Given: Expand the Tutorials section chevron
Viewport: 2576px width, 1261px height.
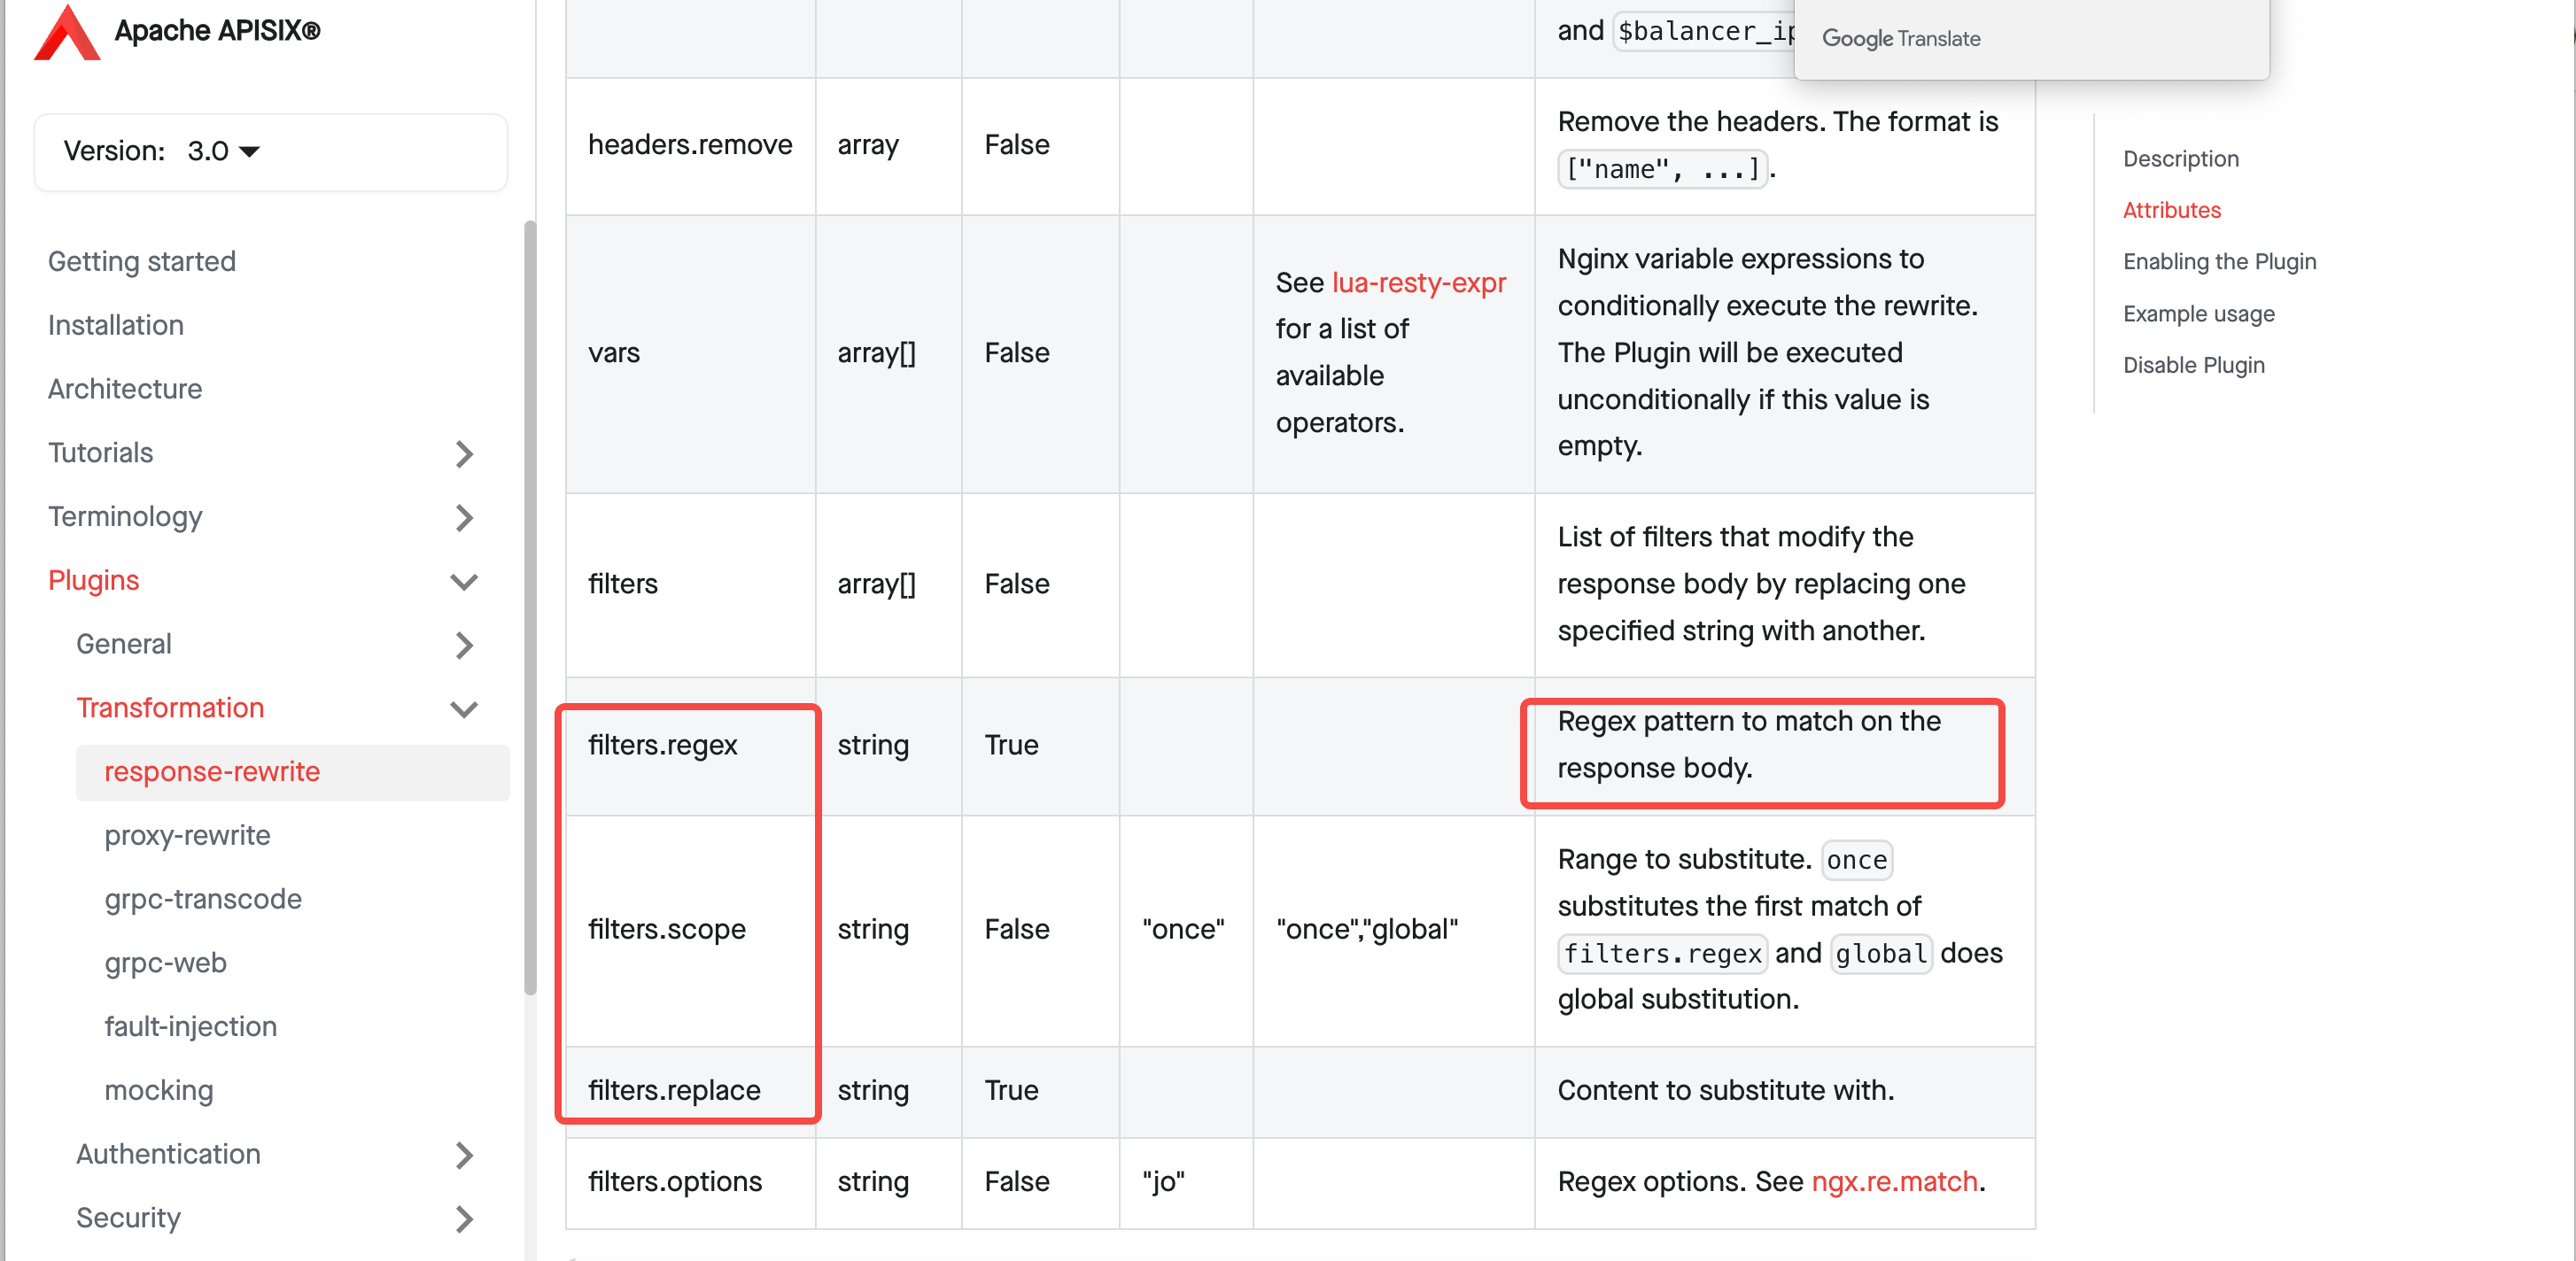Looking at the screenshot, I should (x=463, y=454).
